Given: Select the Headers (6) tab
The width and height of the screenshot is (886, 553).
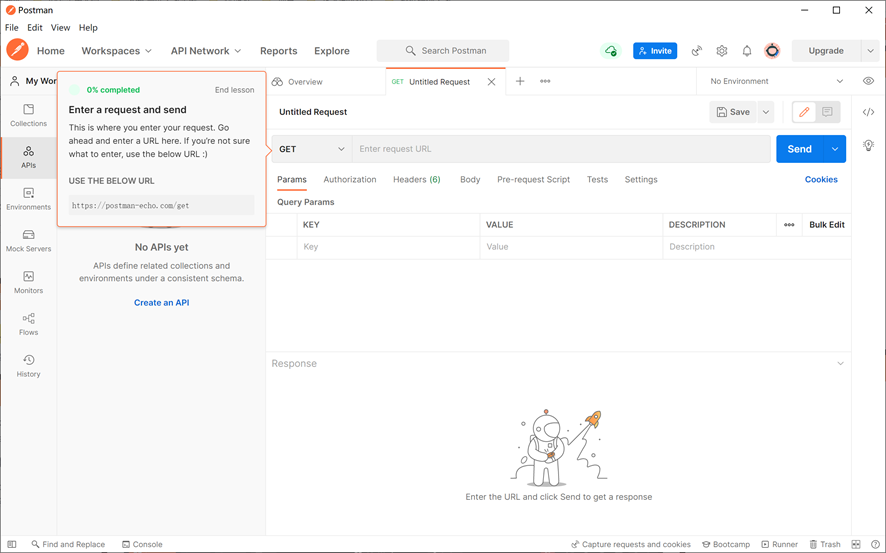Looking at the screenshot, I should point(416,180).
